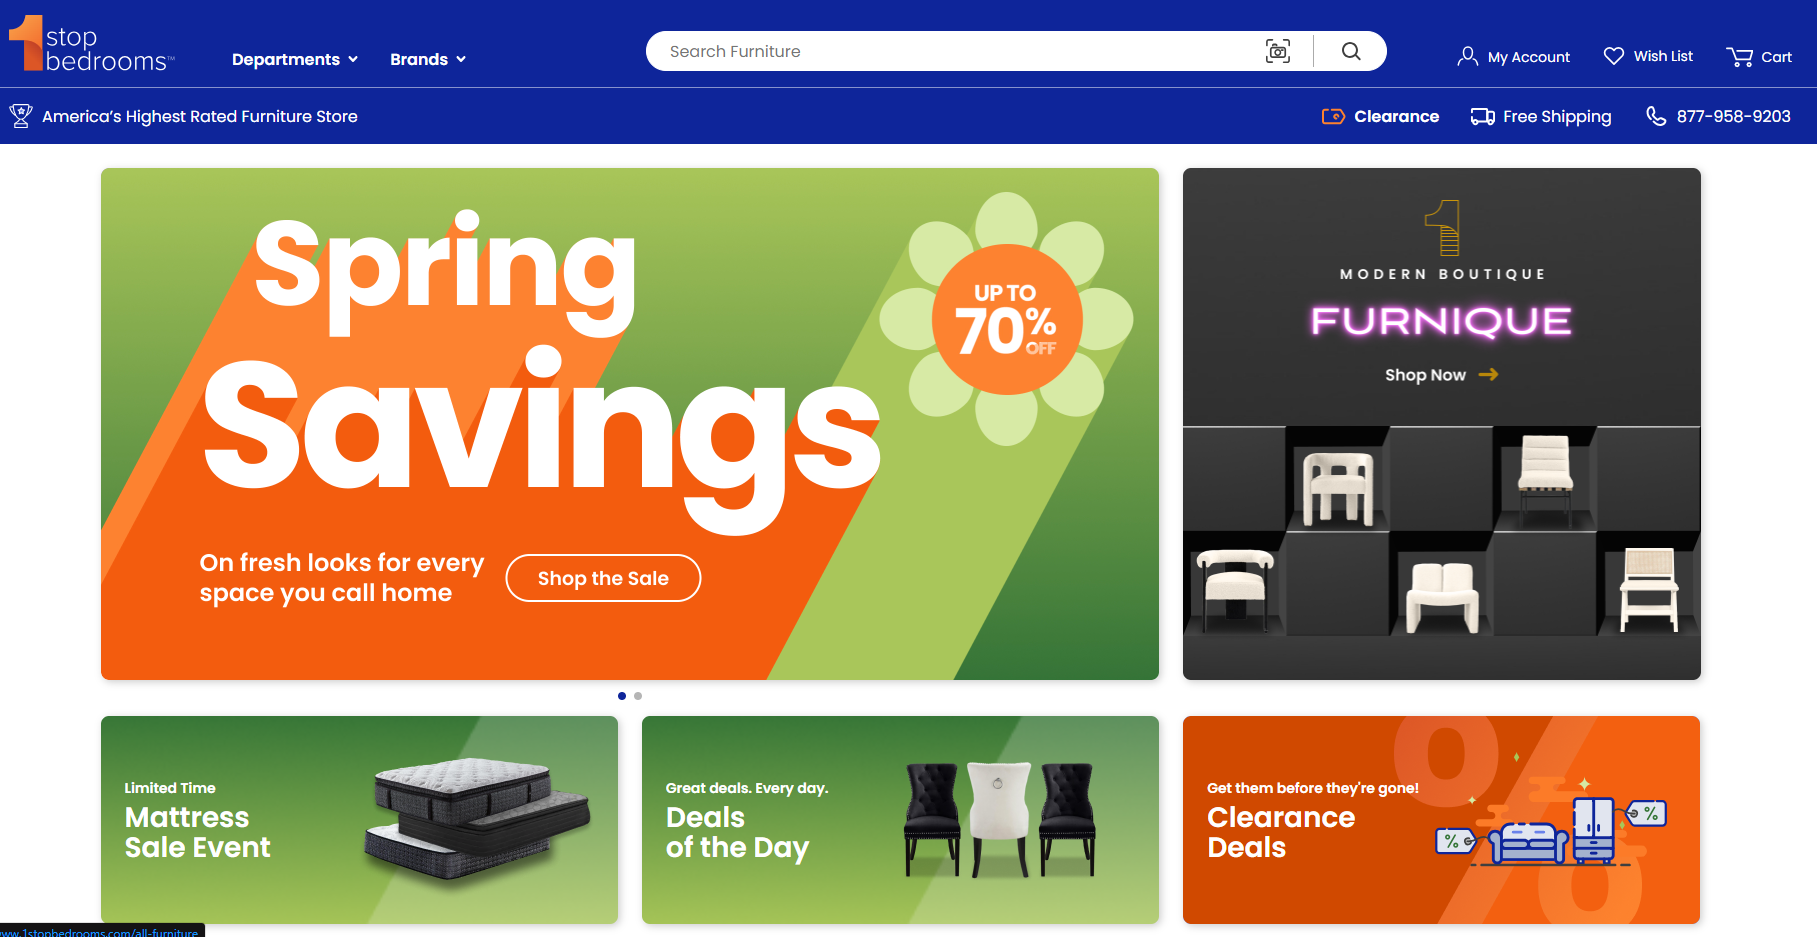Screen dimensions: 1817x937
Task: Open My Account user icon
Action: [1467, 57]
